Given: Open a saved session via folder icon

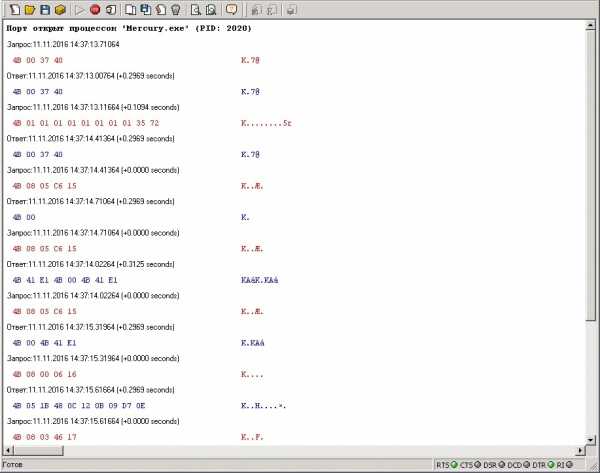Looking at the screenshot, I should [28, 9].
